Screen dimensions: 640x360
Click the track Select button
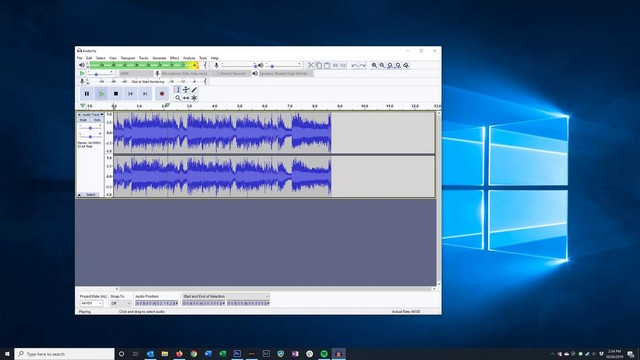point(91,195)
